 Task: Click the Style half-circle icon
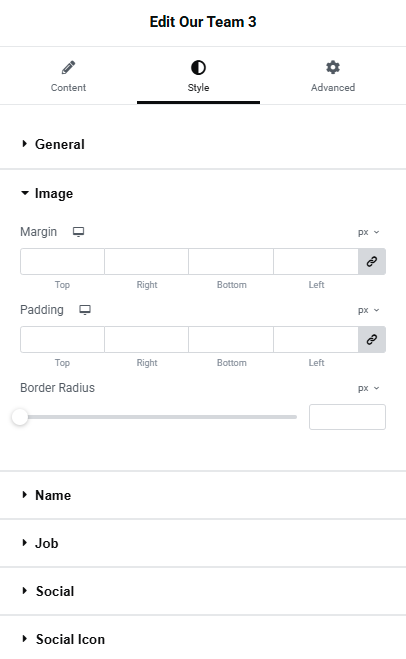coord(198,67)
